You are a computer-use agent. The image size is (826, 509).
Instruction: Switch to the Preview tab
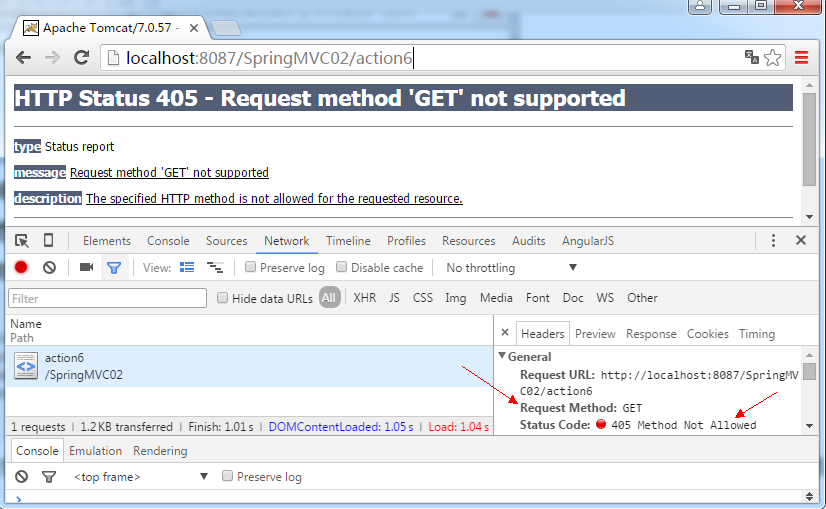[x=595, y=334]
